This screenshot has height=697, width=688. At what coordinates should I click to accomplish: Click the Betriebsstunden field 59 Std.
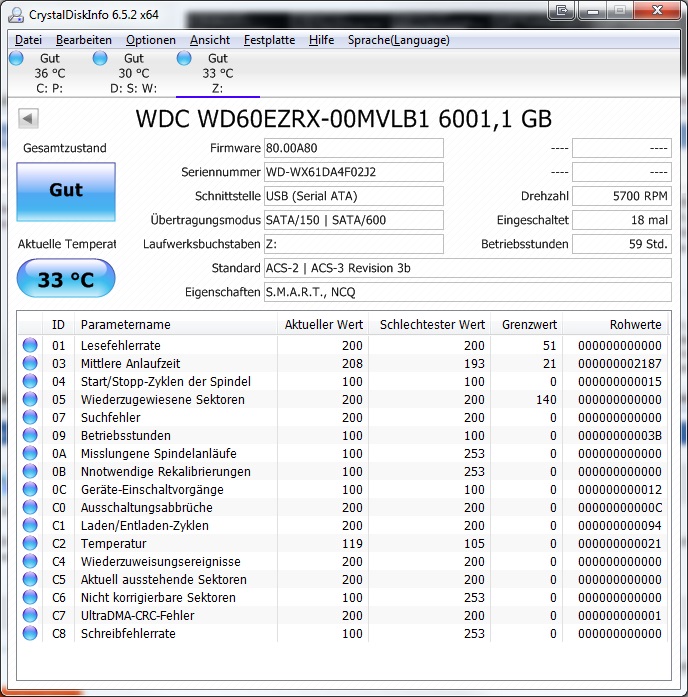click(622, 244)
